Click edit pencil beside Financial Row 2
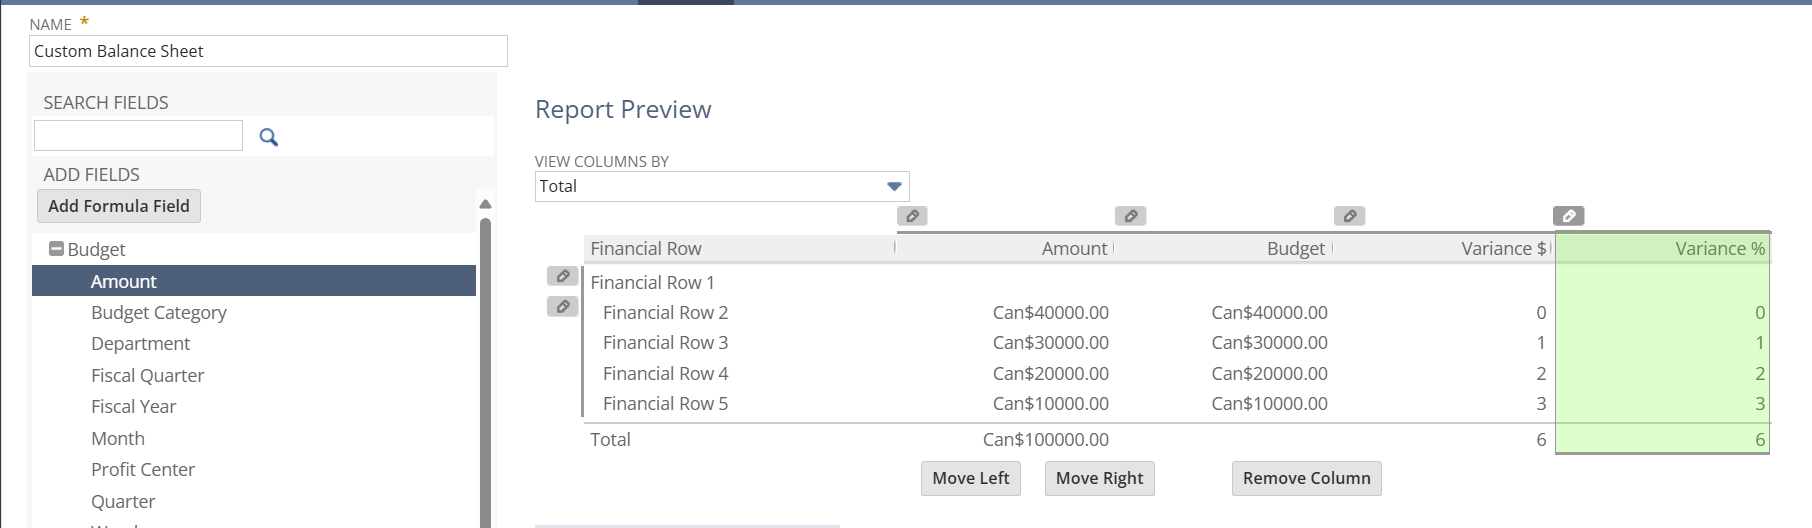The height and width of the screenshot is (528, 1812). pyautogui.click(x=562, y=307)
